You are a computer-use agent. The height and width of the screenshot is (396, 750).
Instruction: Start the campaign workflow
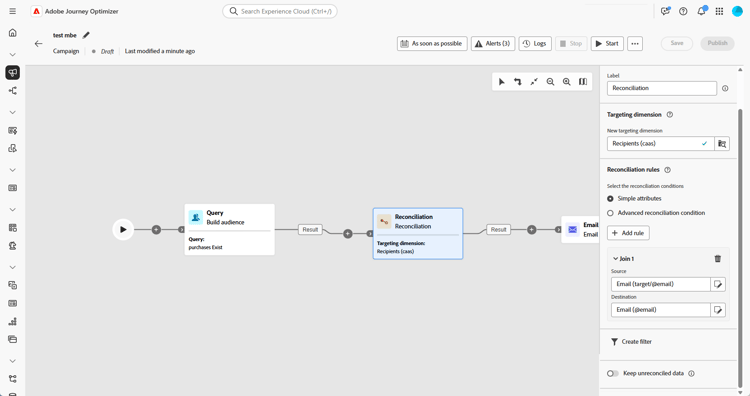click(607, 44)
